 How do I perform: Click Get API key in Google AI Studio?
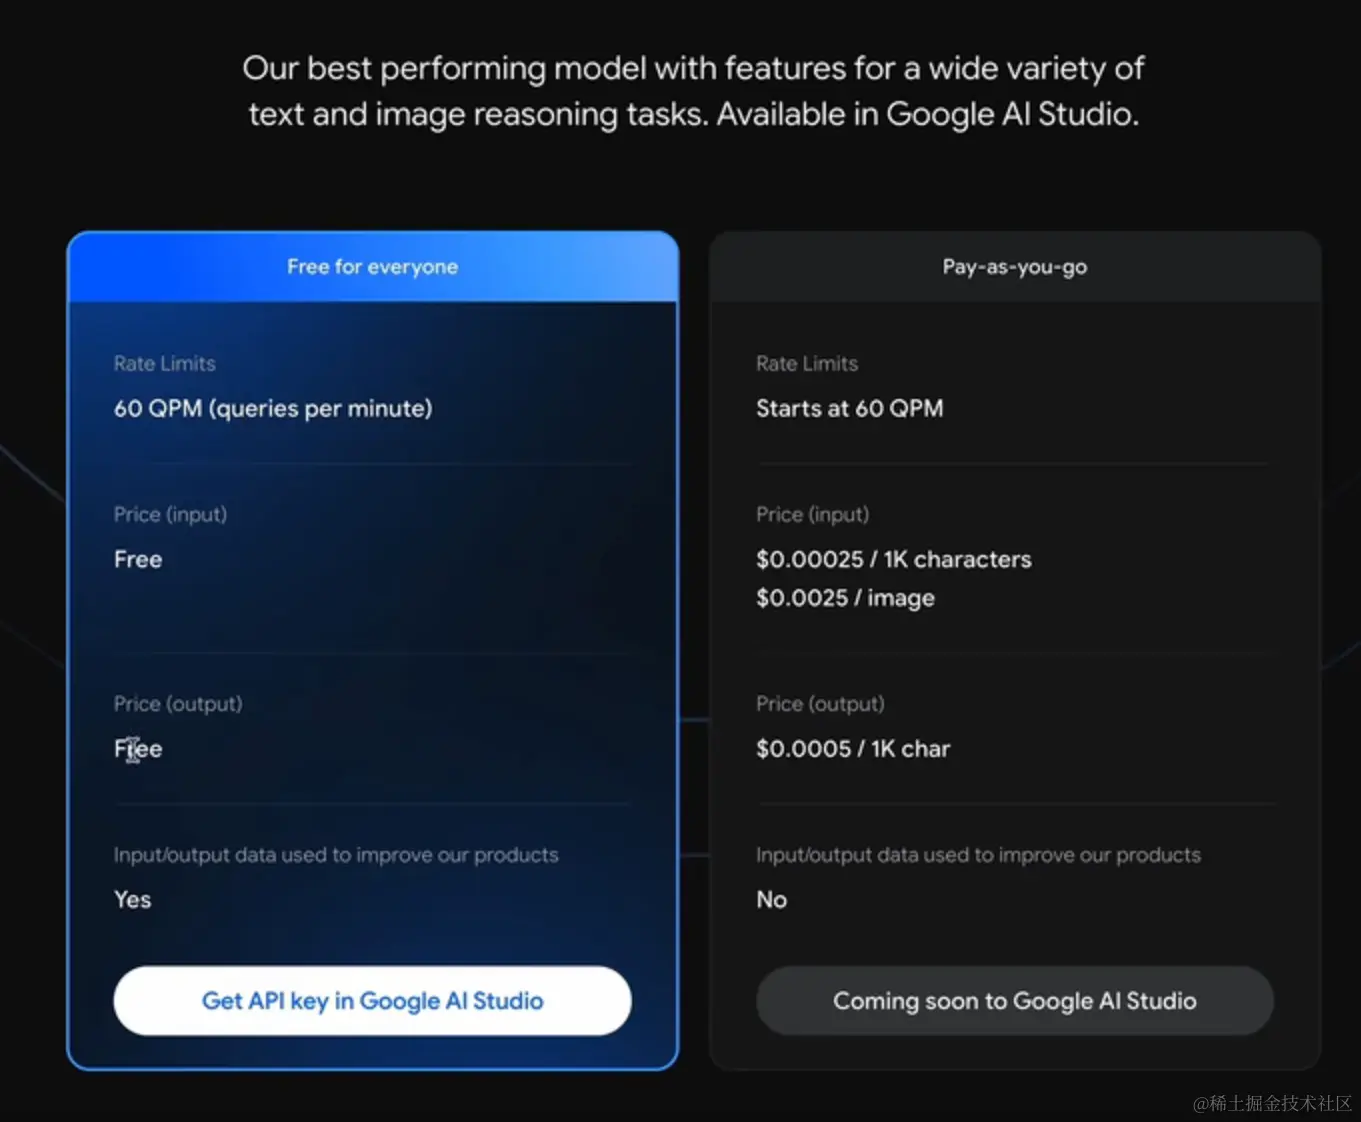[372, 1001]
